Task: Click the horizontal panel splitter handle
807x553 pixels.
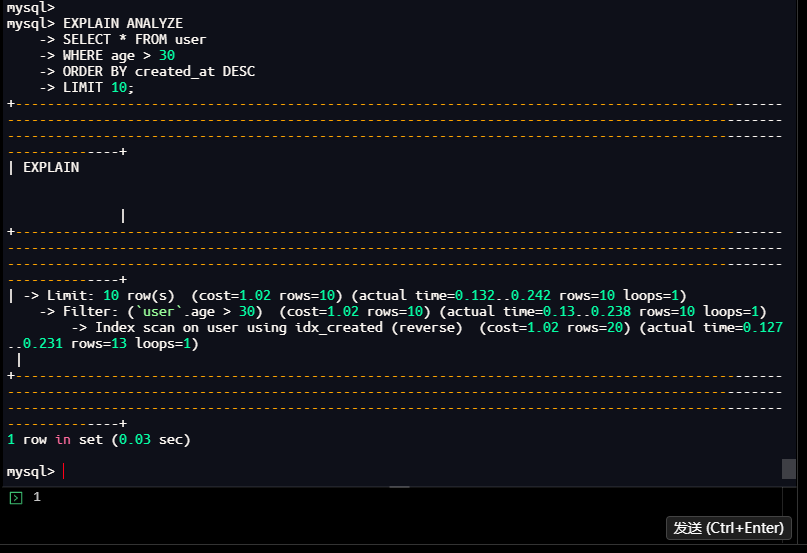Action: click(x=399, y=487)
